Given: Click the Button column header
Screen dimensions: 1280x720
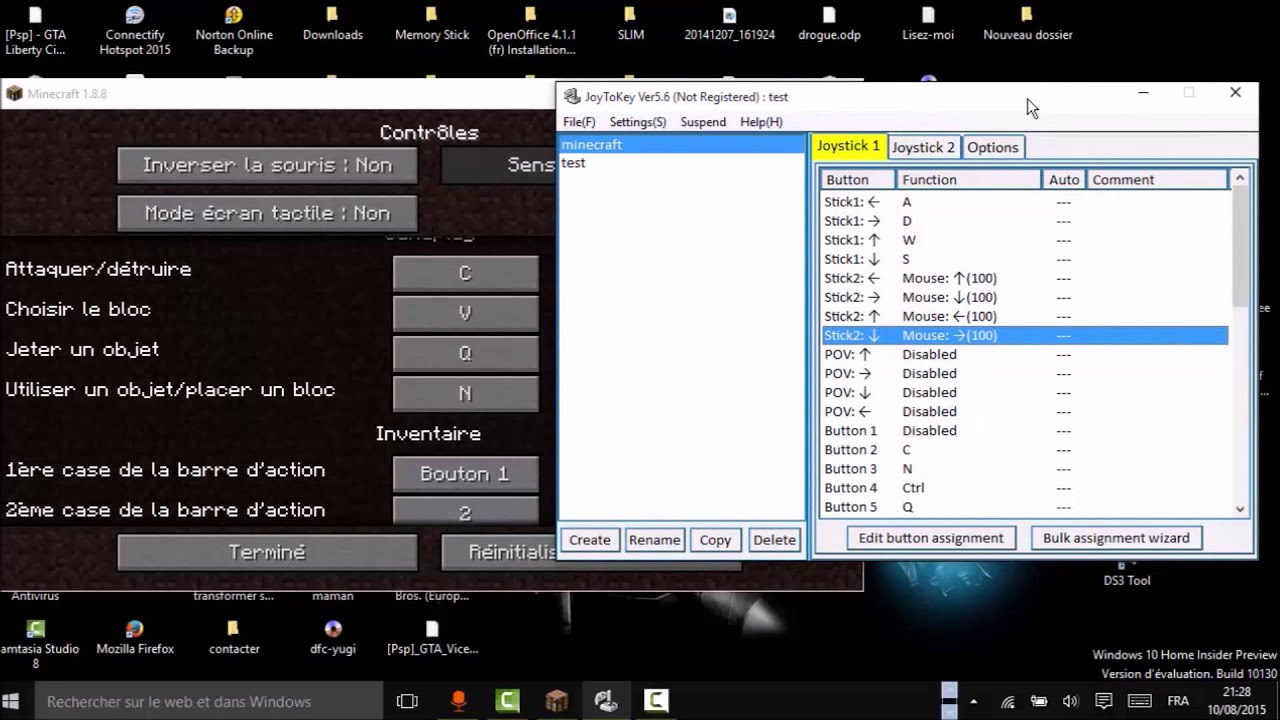Looking at the screenshot, I should [x=859, y=180].
